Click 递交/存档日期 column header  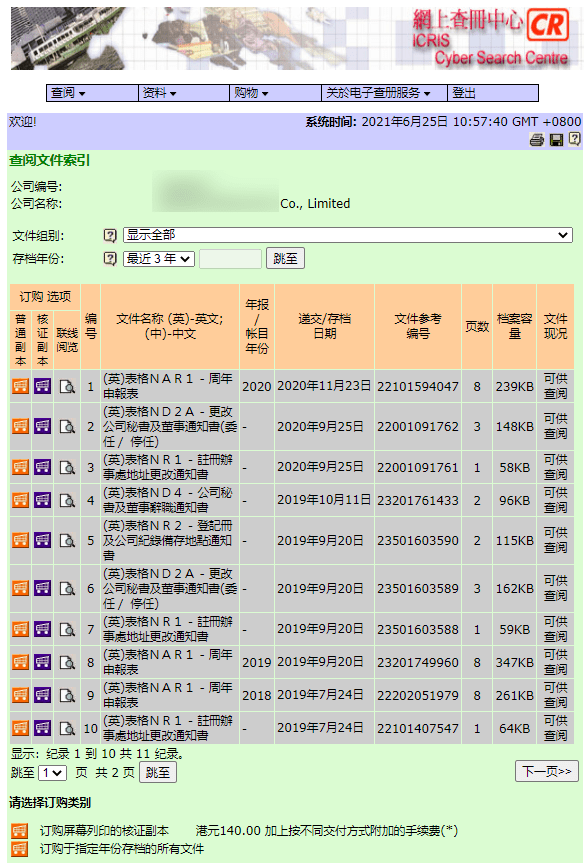point(325,326)
